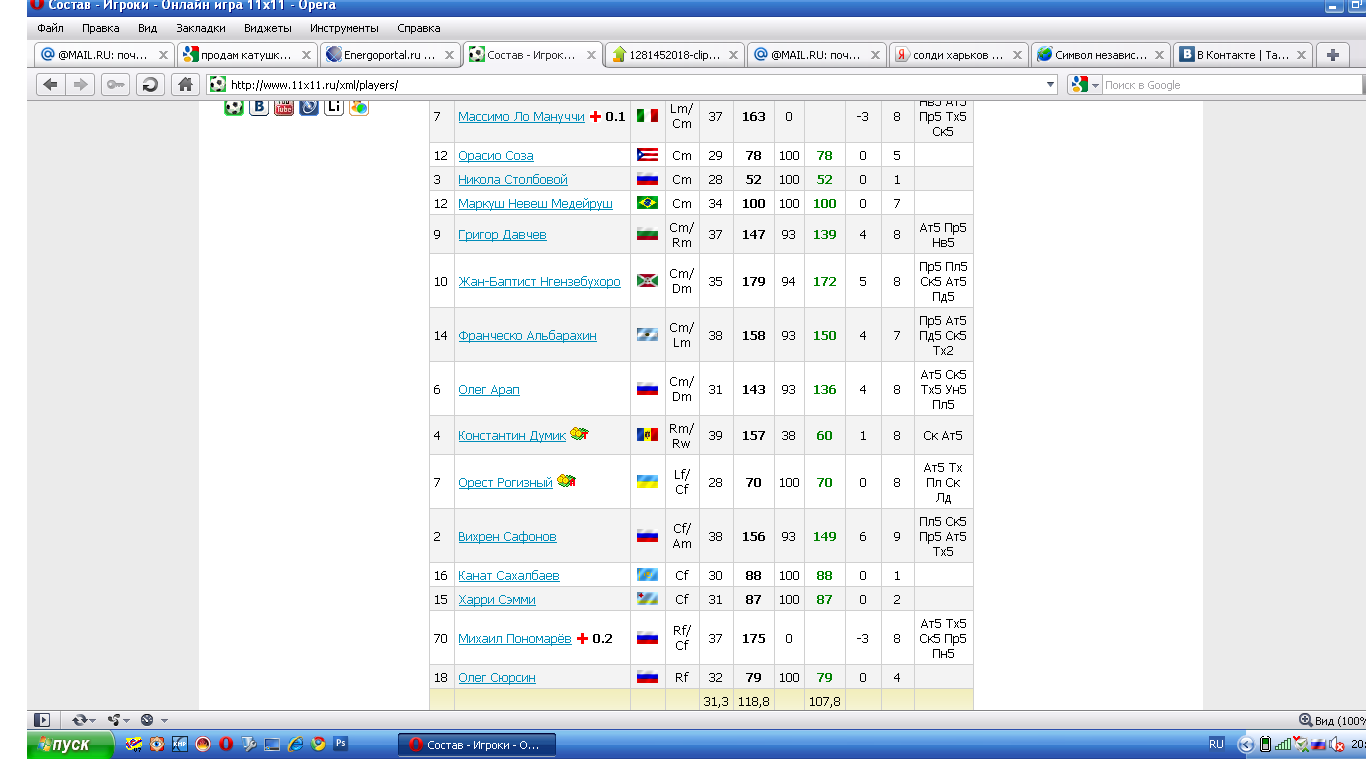This screenshot has width=1366, height=768.
Task: Open the Закладки menu
Action: click(200, 28)
